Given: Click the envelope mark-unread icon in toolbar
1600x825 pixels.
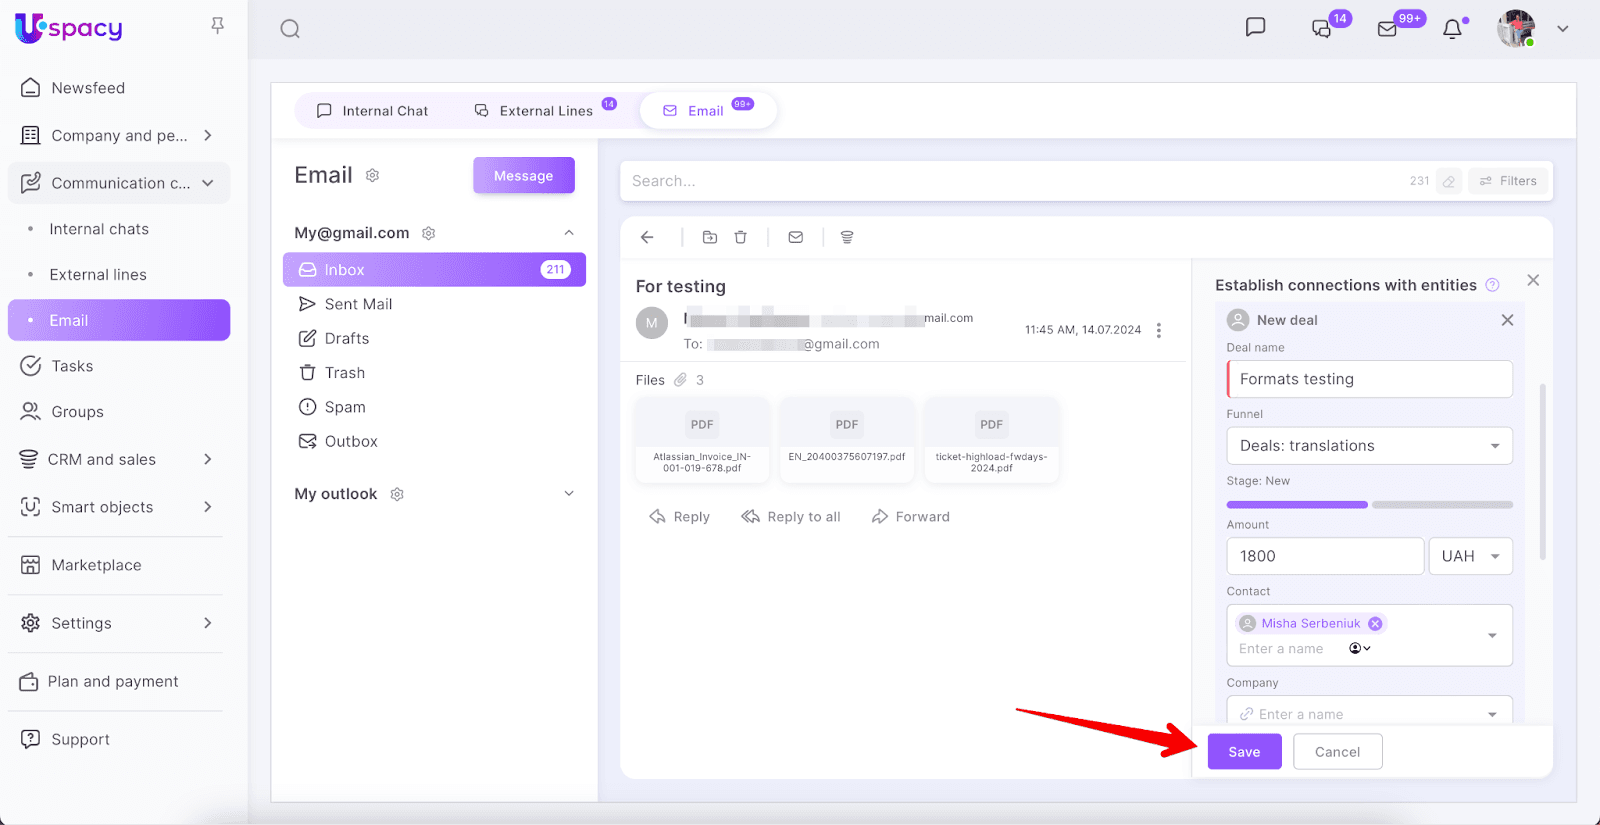Looking at the screenshot, I should click(x=796, y=237).
